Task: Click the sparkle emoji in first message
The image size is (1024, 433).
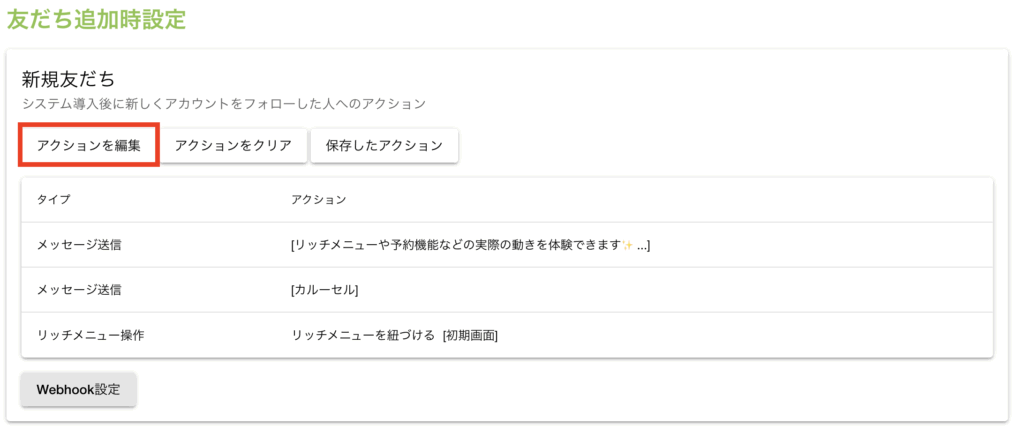Action: (x=629, y=245)
